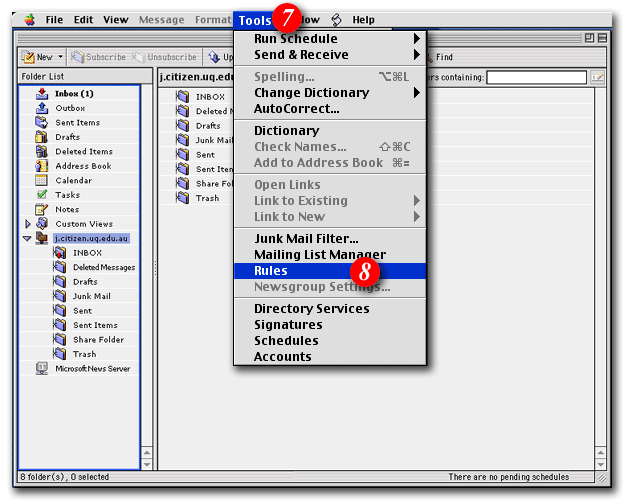Click the Inbox icon in Folder List
Screen dimensions: 625x501
pyautogui.click(x=42, y=94)
